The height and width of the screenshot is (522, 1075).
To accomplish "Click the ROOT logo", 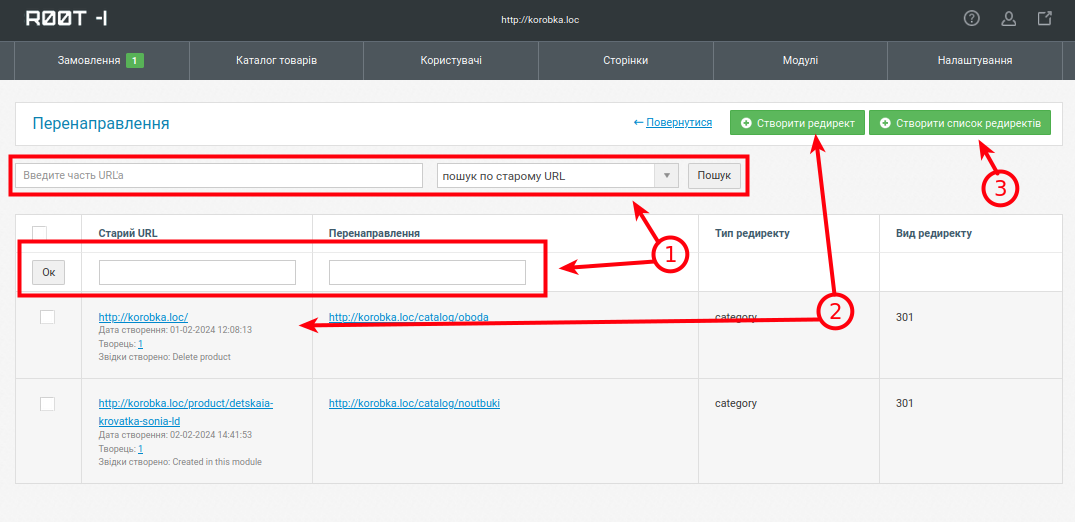I will pos(67,19).
